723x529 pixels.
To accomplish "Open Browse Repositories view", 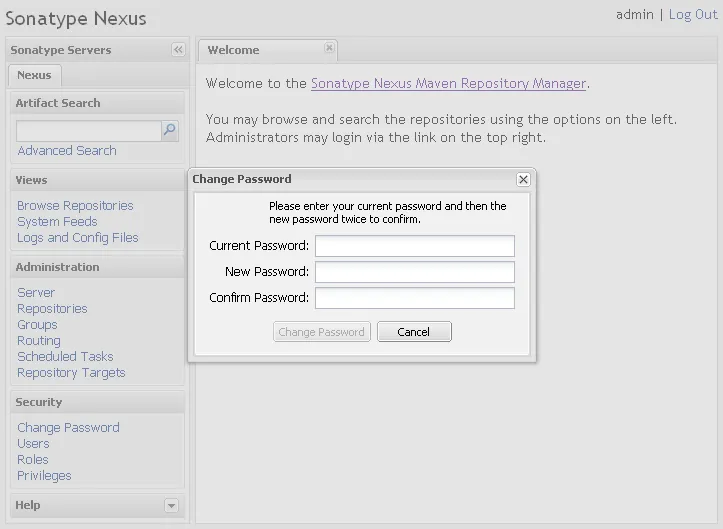I will (75, 205).
